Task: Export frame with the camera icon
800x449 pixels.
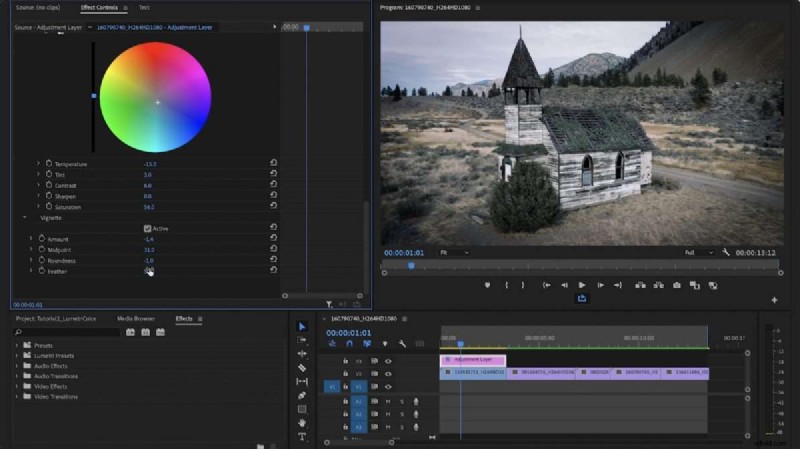Action: point(677,285)
